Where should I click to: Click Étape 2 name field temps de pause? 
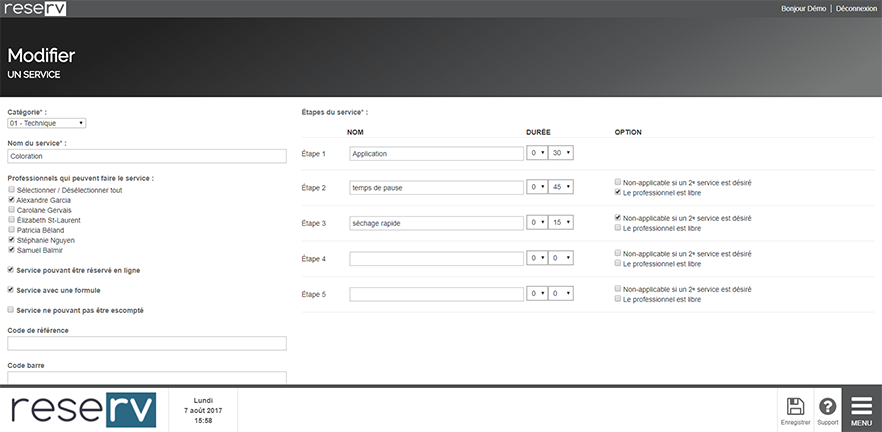436,188
